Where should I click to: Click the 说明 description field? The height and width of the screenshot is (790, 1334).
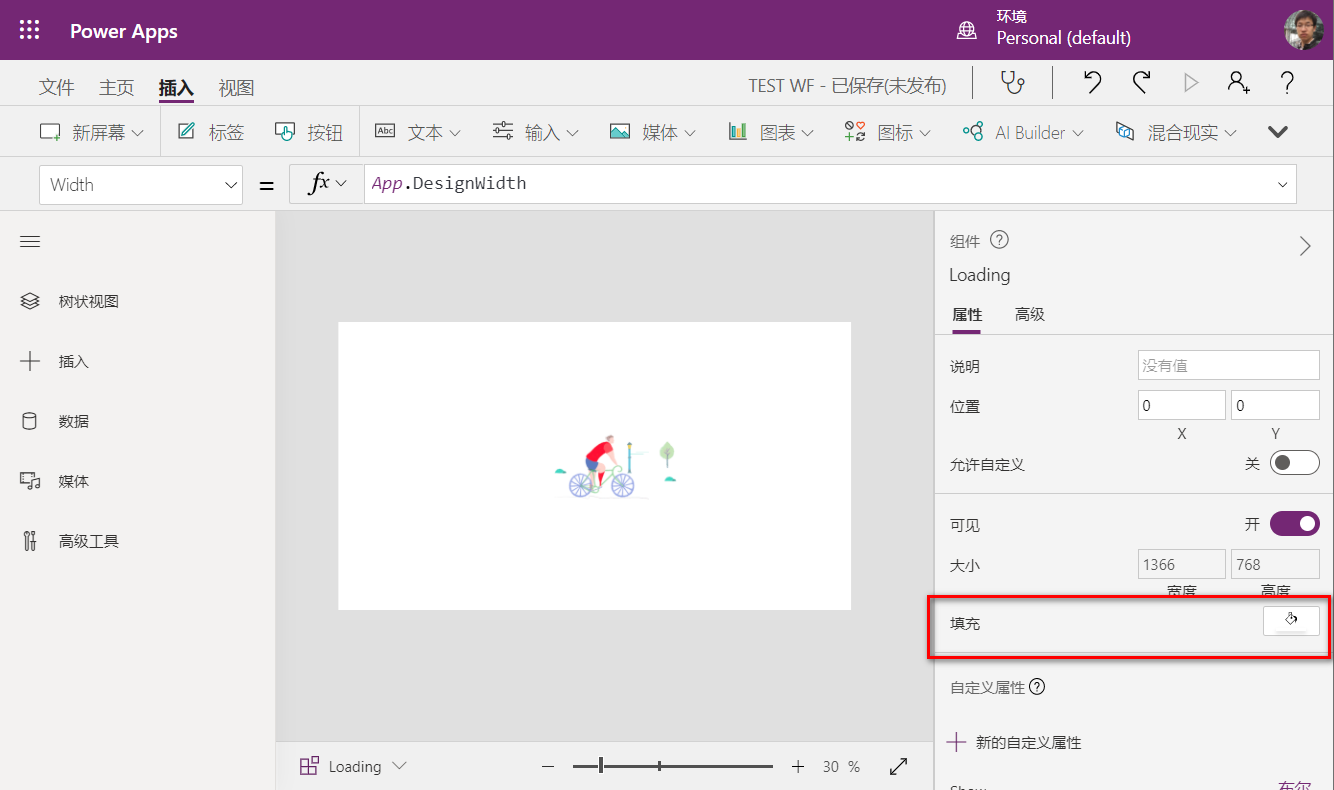[x=1229, y=365]
